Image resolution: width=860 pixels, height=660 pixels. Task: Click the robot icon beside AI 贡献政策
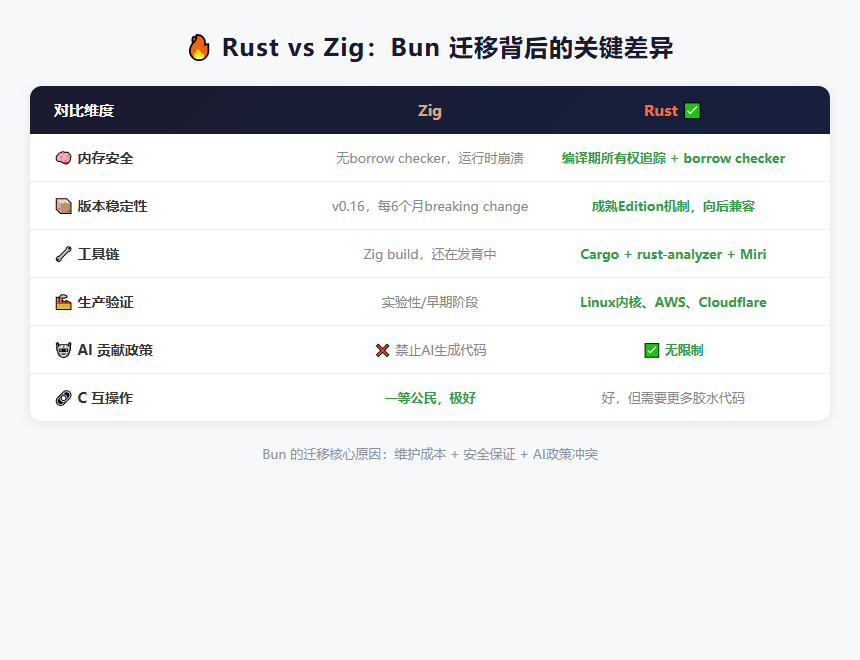63,350
